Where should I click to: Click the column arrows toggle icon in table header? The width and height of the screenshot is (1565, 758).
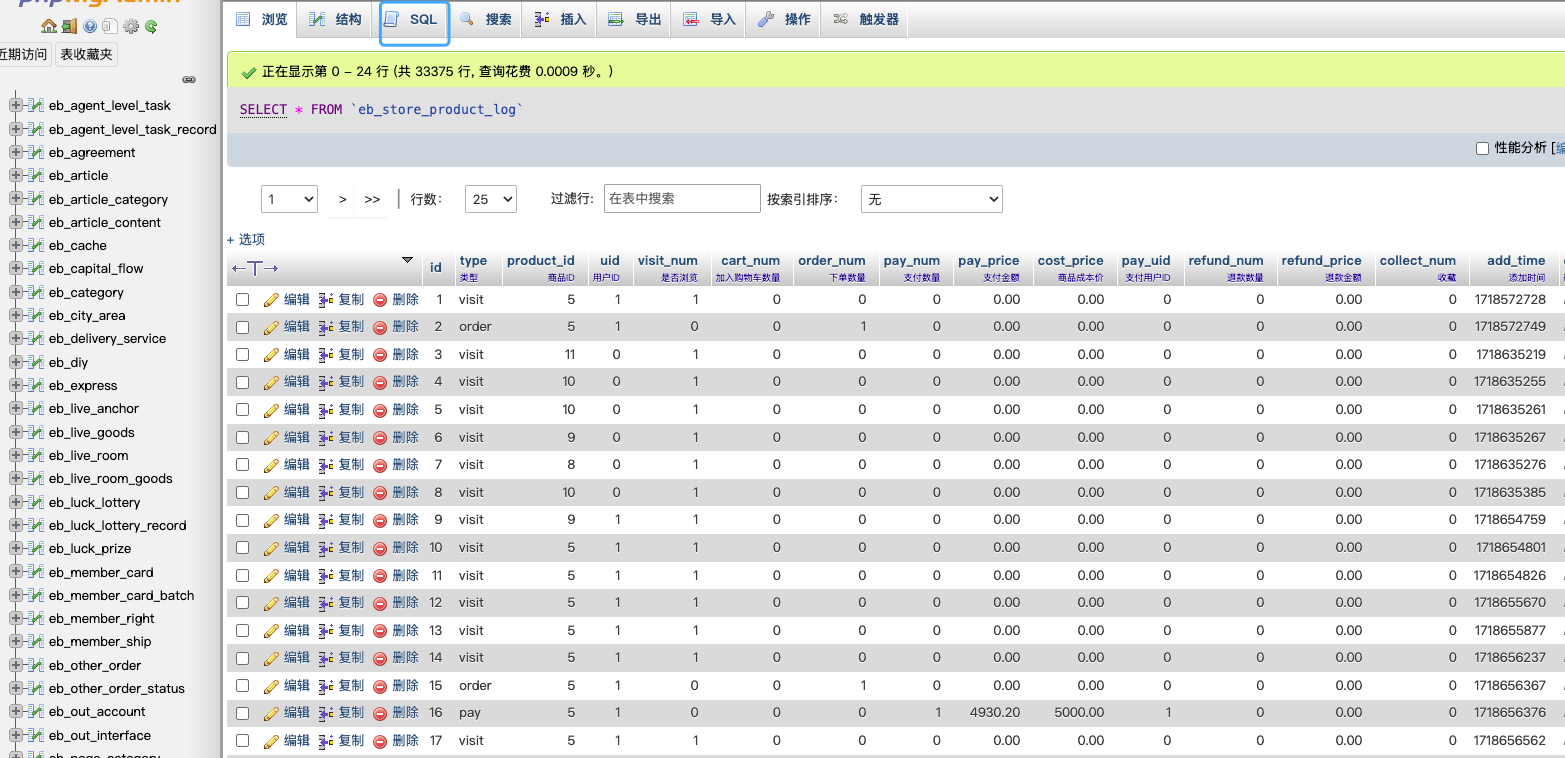point(255,268)
